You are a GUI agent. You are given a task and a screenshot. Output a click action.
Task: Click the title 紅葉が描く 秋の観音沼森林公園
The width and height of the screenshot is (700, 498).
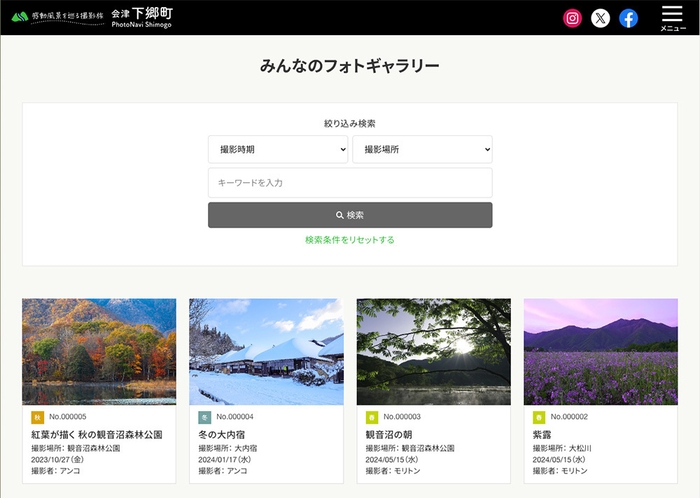[x=96, y=435]
